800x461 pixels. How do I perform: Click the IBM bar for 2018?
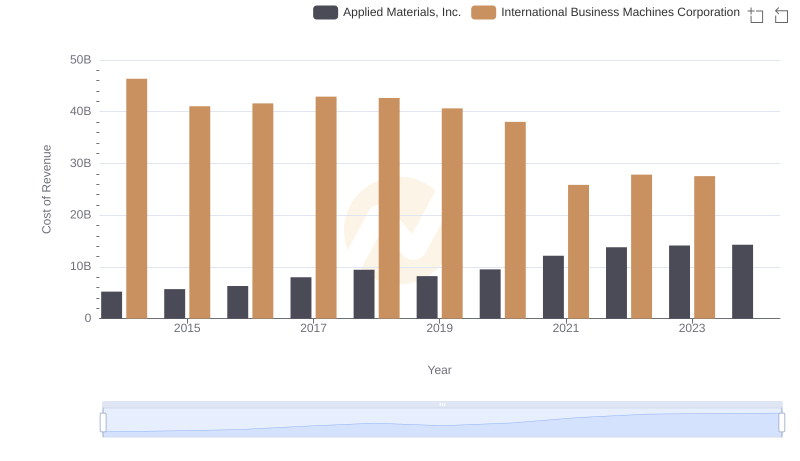[x=389, y=208]
